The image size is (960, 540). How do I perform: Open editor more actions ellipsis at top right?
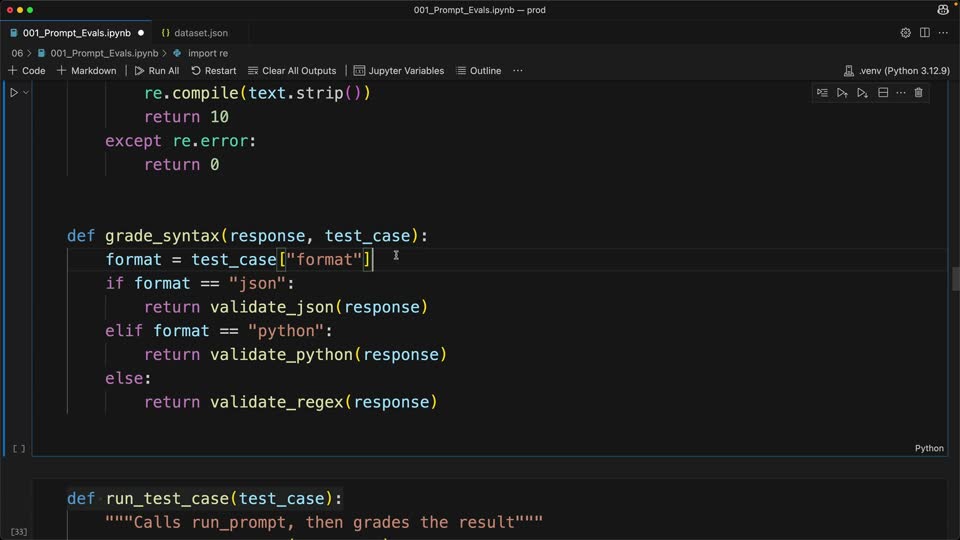coord(943,32)
